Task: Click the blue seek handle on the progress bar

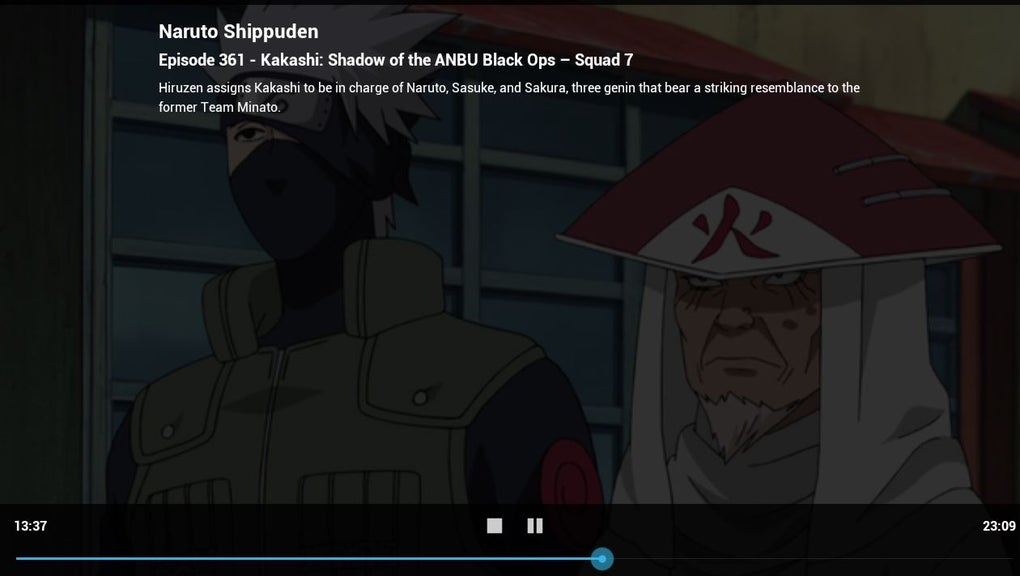Action: 602,558
